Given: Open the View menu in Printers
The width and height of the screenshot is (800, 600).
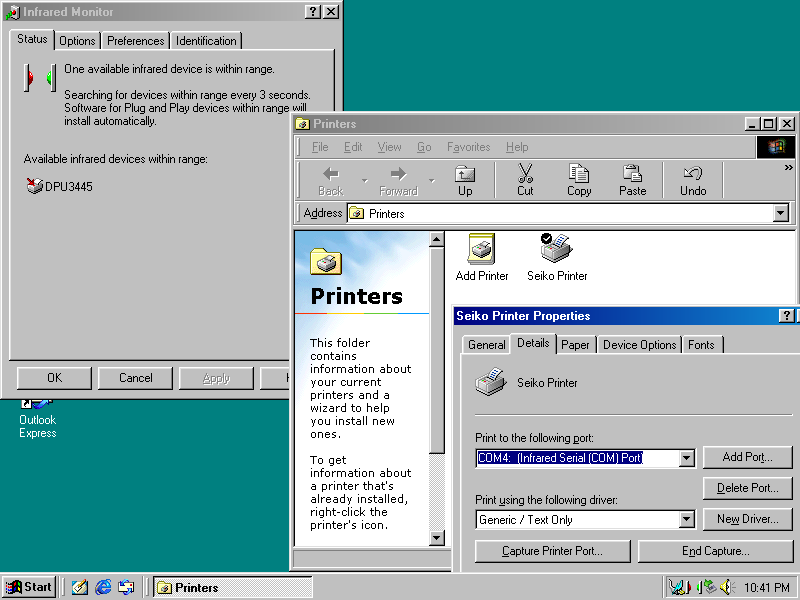Looking at the screenshot, I should tap(389, 147).
